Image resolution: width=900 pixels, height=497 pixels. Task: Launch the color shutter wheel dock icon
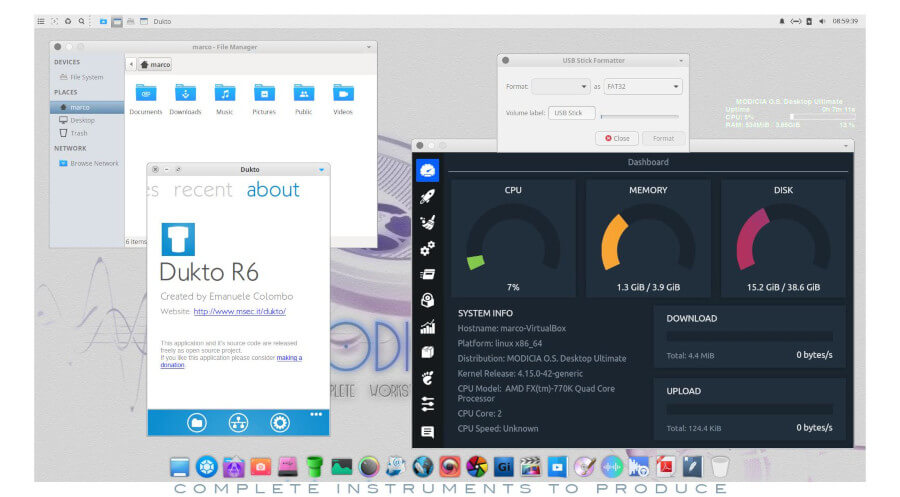click(476, 467)
